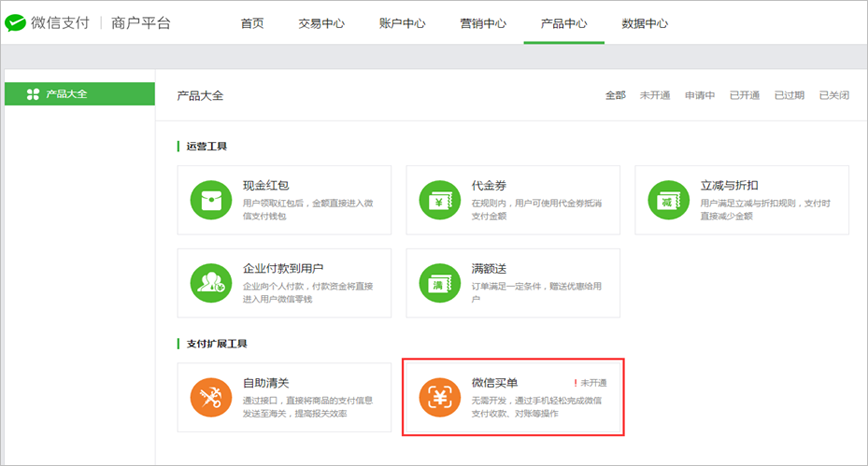Image resolution: width=868 pixels, height=466 pixels.
Task: Go to 账户中心 tab
Action: [x=402, y=23]
